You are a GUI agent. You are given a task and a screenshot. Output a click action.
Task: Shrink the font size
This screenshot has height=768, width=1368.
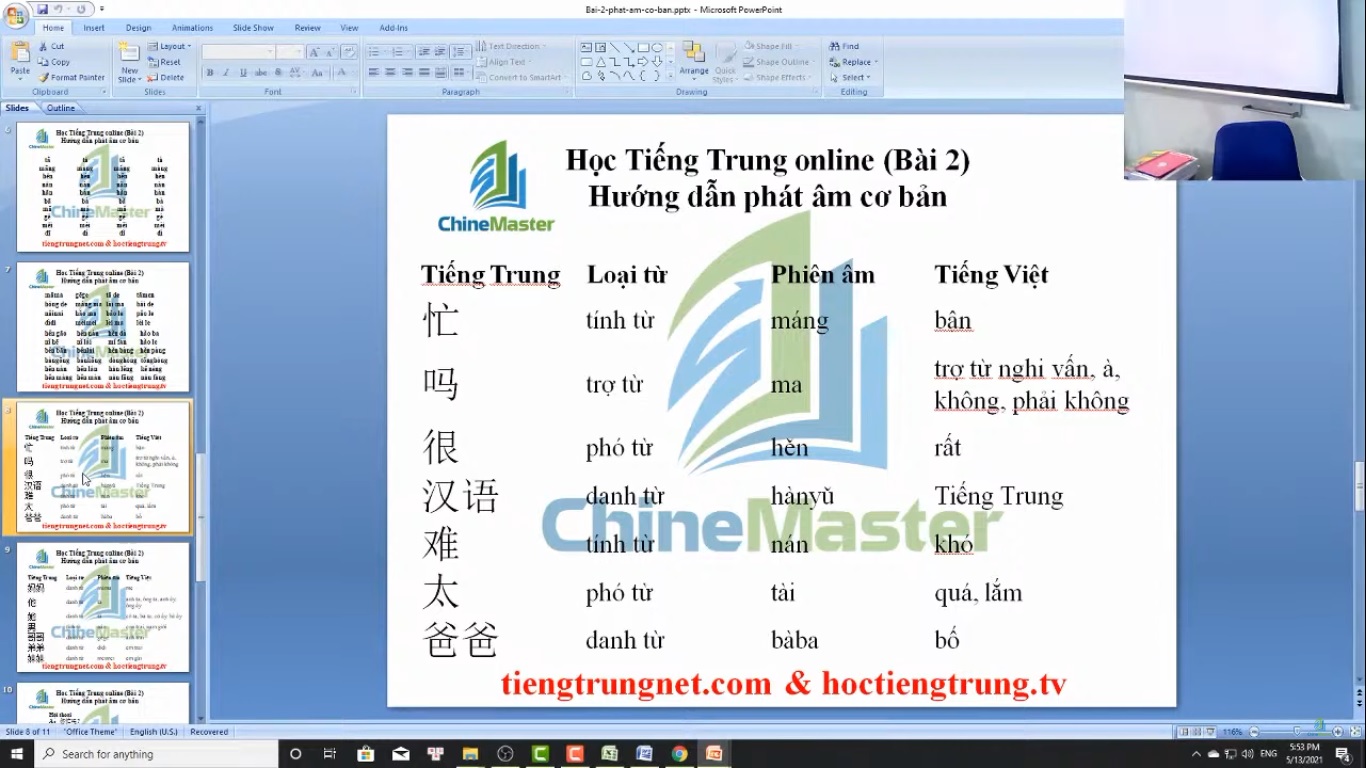click(x=330, y=51)
